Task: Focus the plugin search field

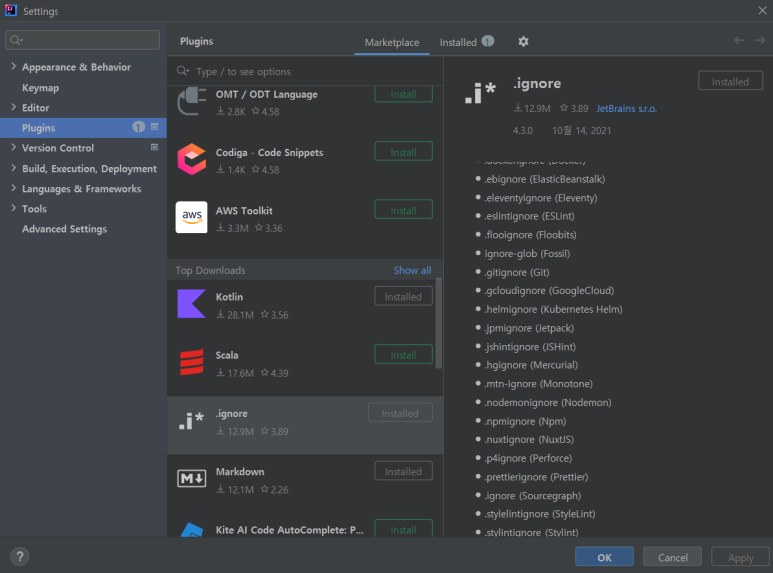Action: (x=305, y=72)
